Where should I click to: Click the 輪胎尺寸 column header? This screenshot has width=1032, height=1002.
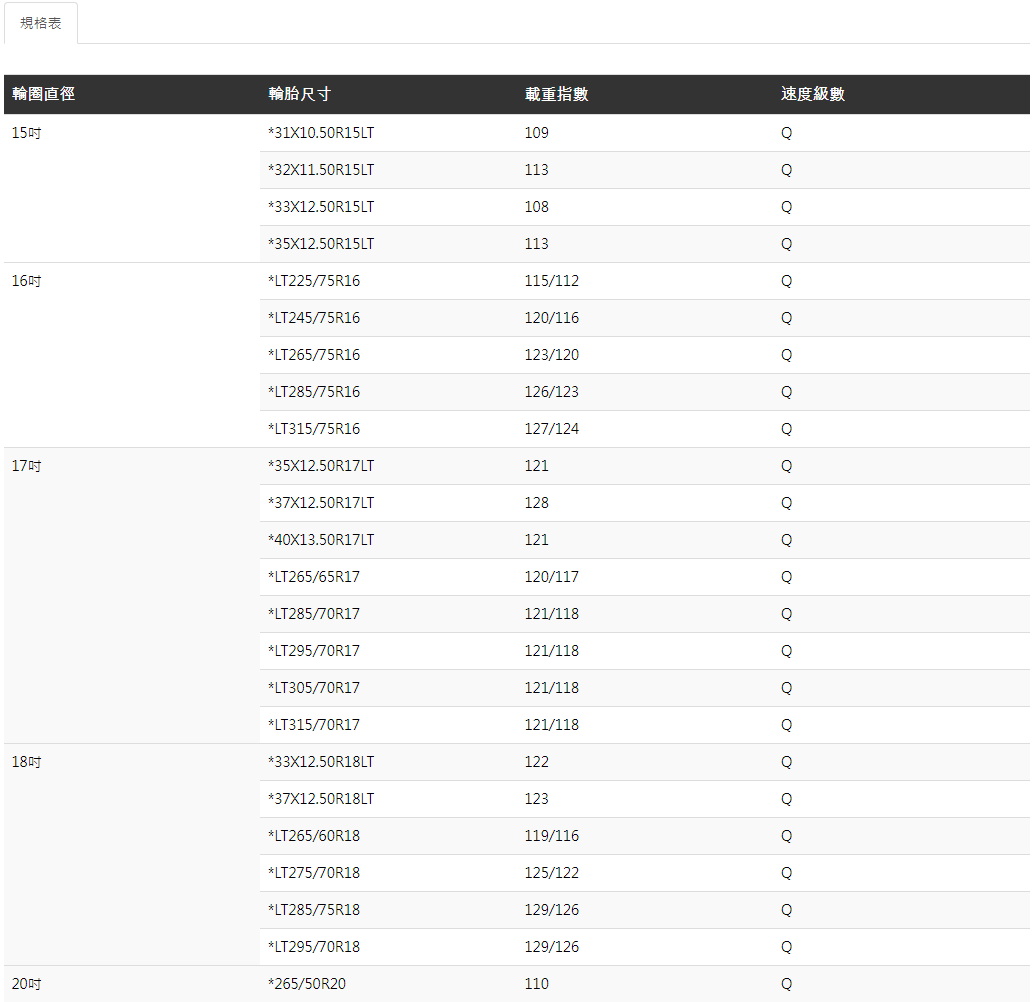coord(299,94)
